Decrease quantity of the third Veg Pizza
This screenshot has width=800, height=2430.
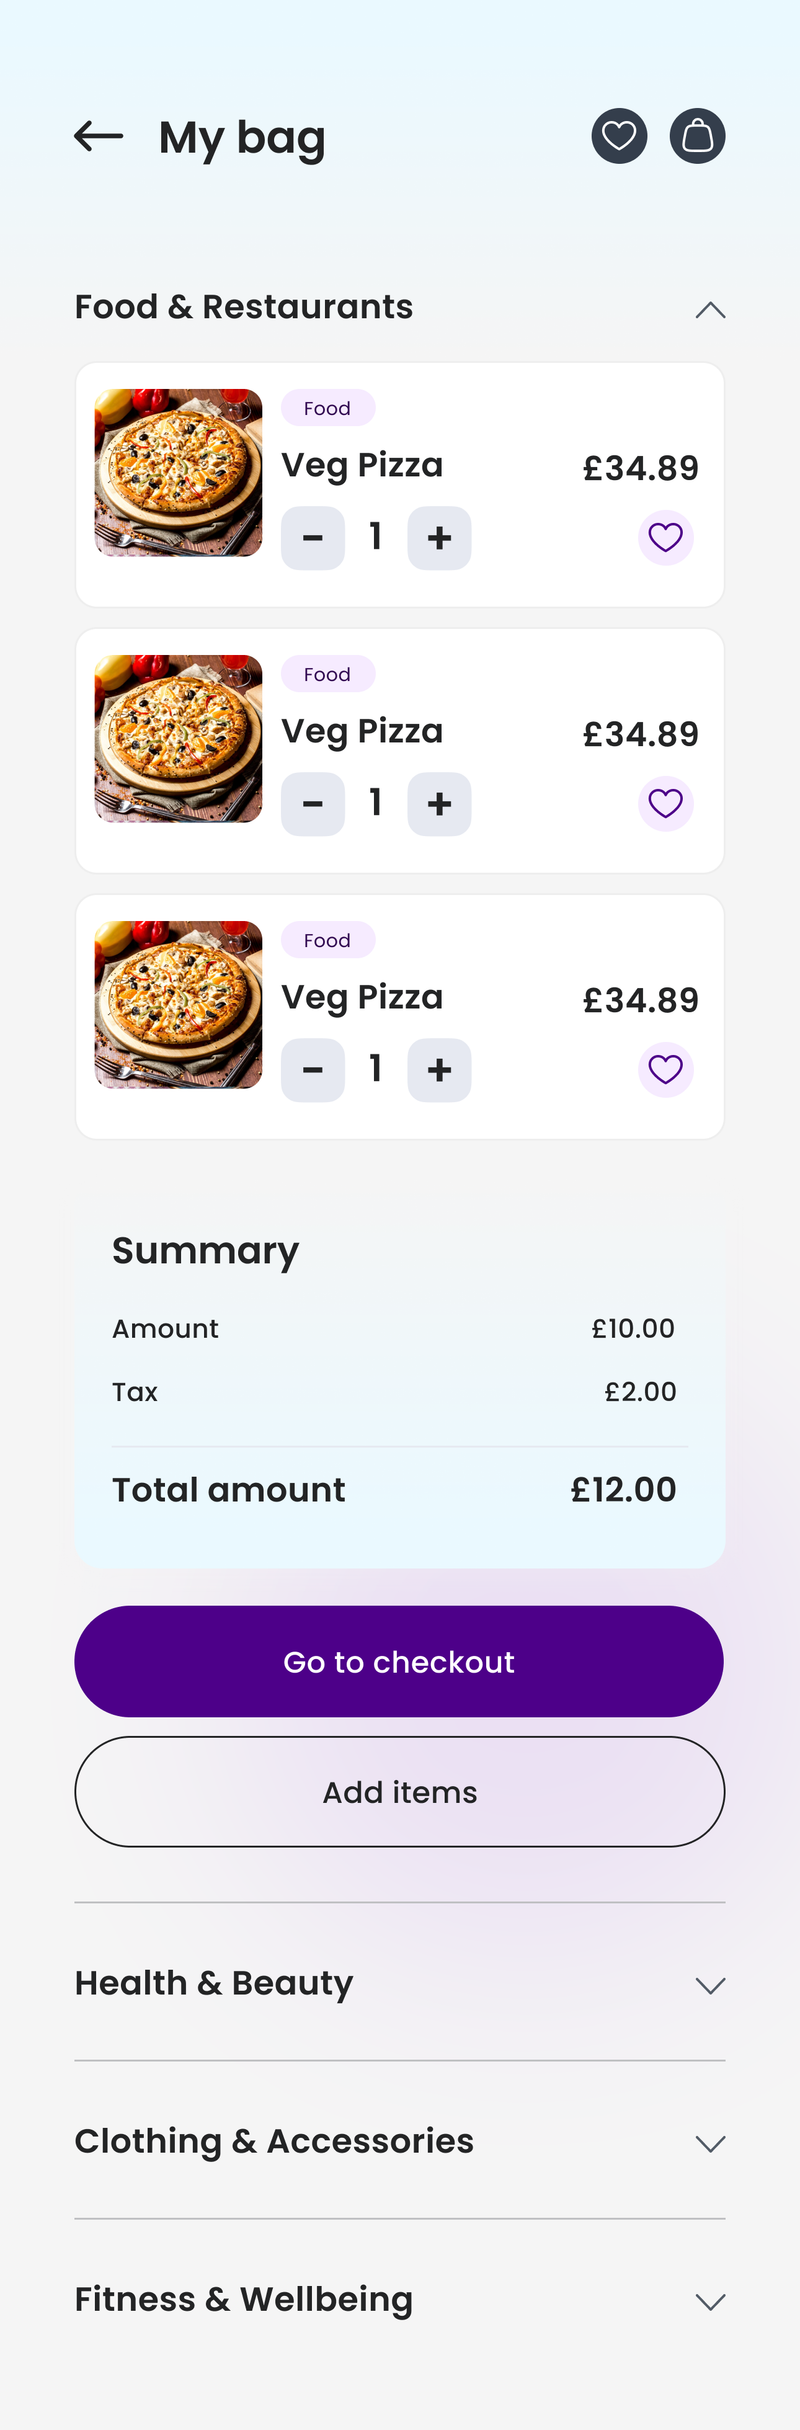313,1070
